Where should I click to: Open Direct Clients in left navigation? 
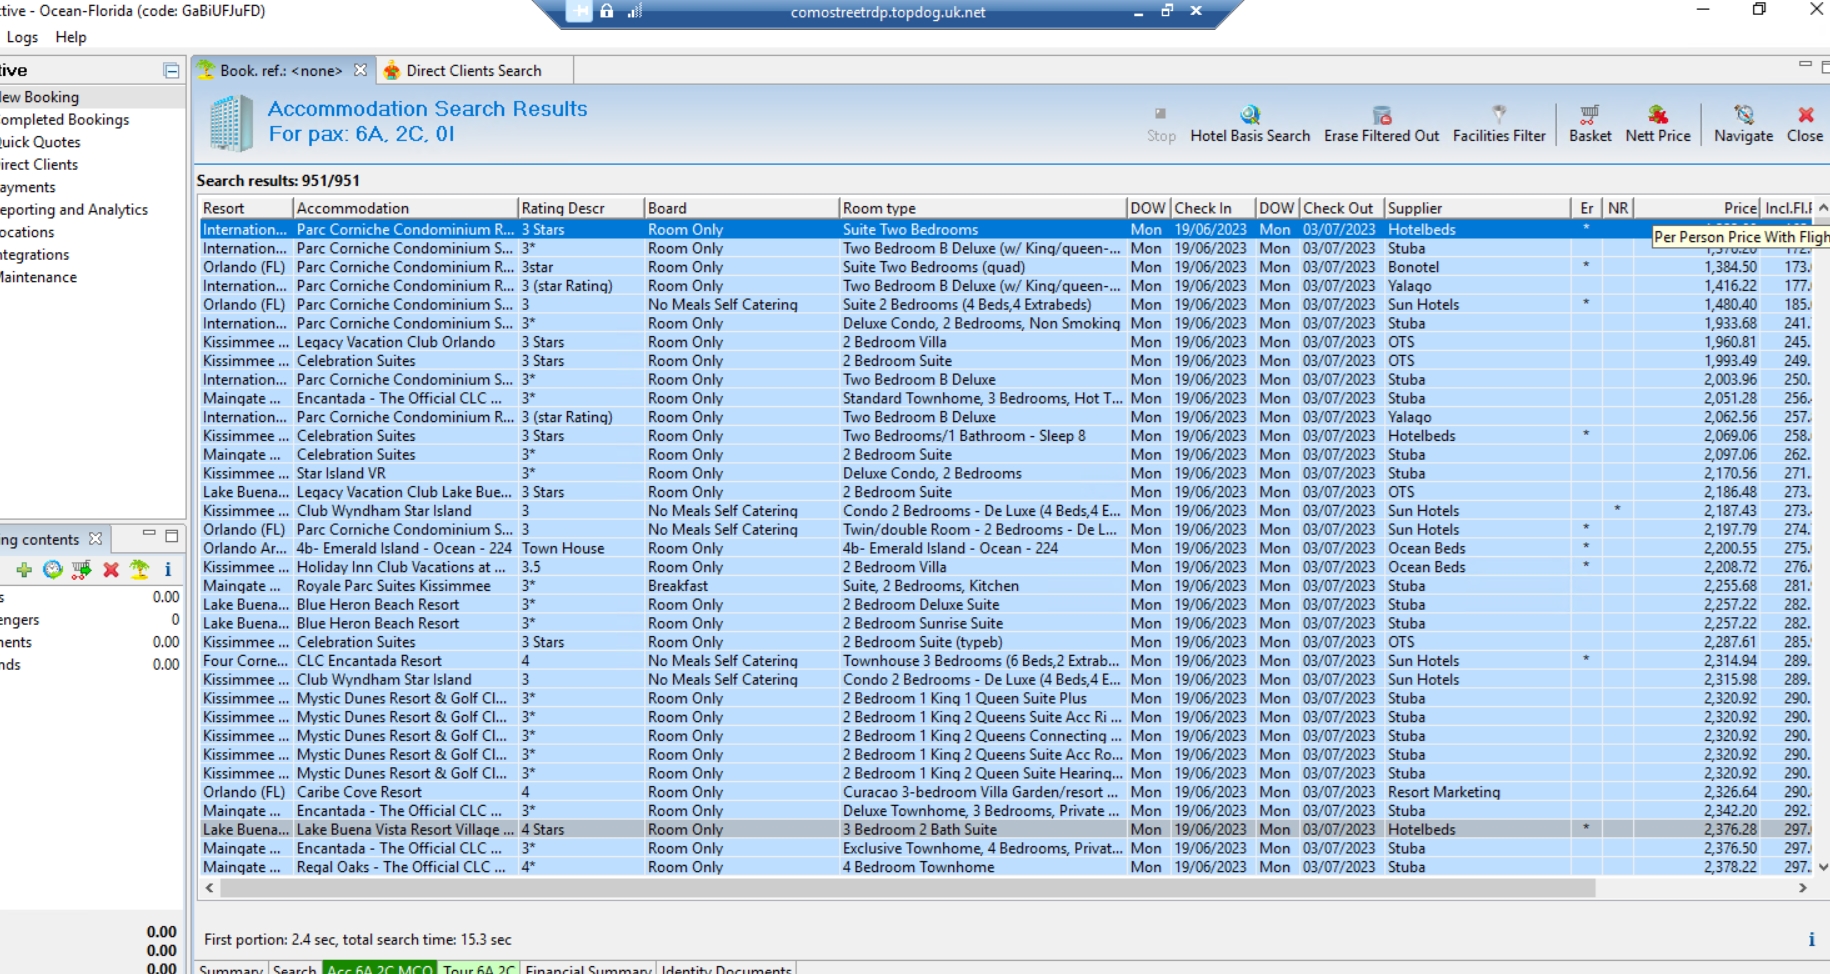[x=39, y=164]
